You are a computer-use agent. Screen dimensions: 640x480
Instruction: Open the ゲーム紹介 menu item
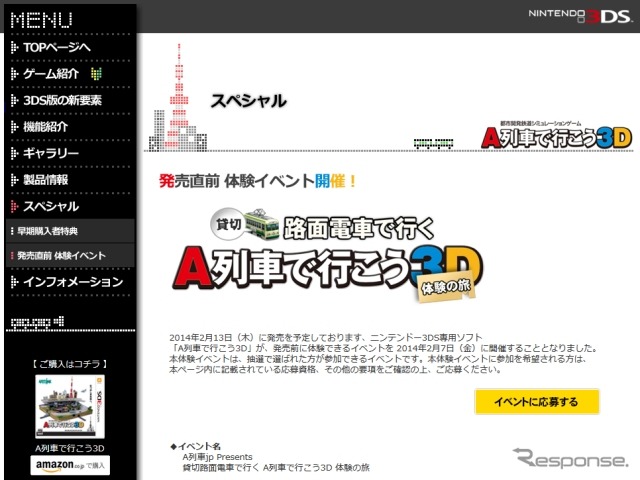click(x=56, y=74)
